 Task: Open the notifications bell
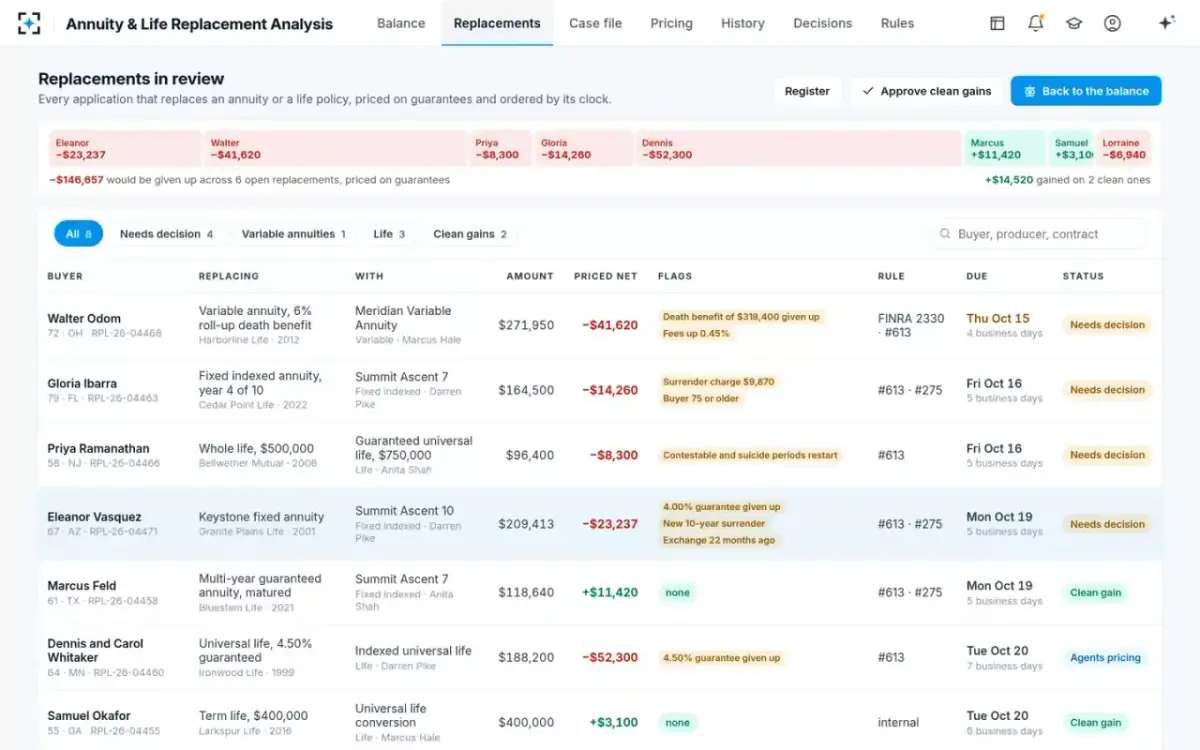coord(1036,23)
